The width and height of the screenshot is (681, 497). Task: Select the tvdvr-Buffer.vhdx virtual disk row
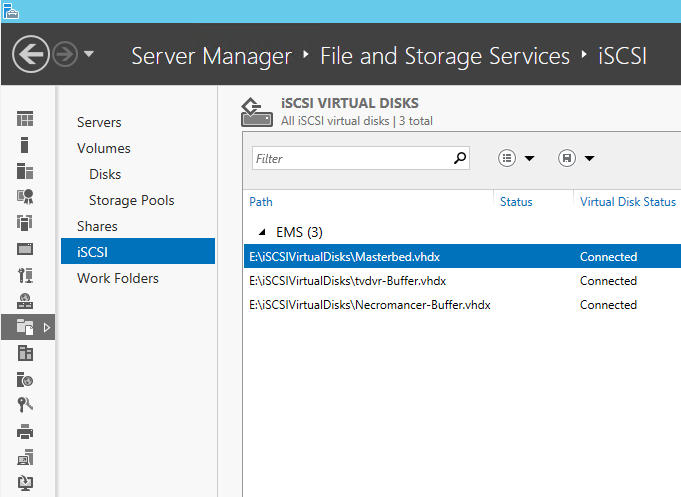tap(462, 281)
